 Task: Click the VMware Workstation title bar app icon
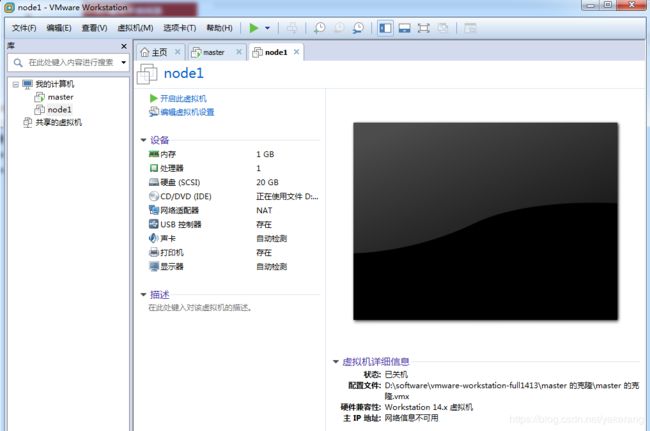pos(9,7)
